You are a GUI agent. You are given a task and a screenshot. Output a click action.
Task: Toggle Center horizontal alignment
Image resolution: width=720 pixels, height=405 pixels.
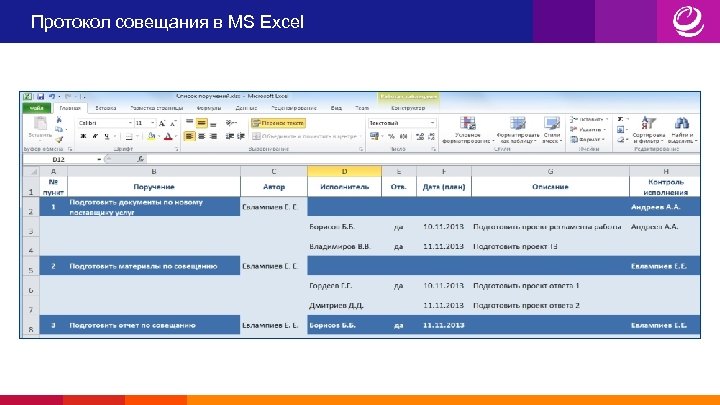point(201,136)
